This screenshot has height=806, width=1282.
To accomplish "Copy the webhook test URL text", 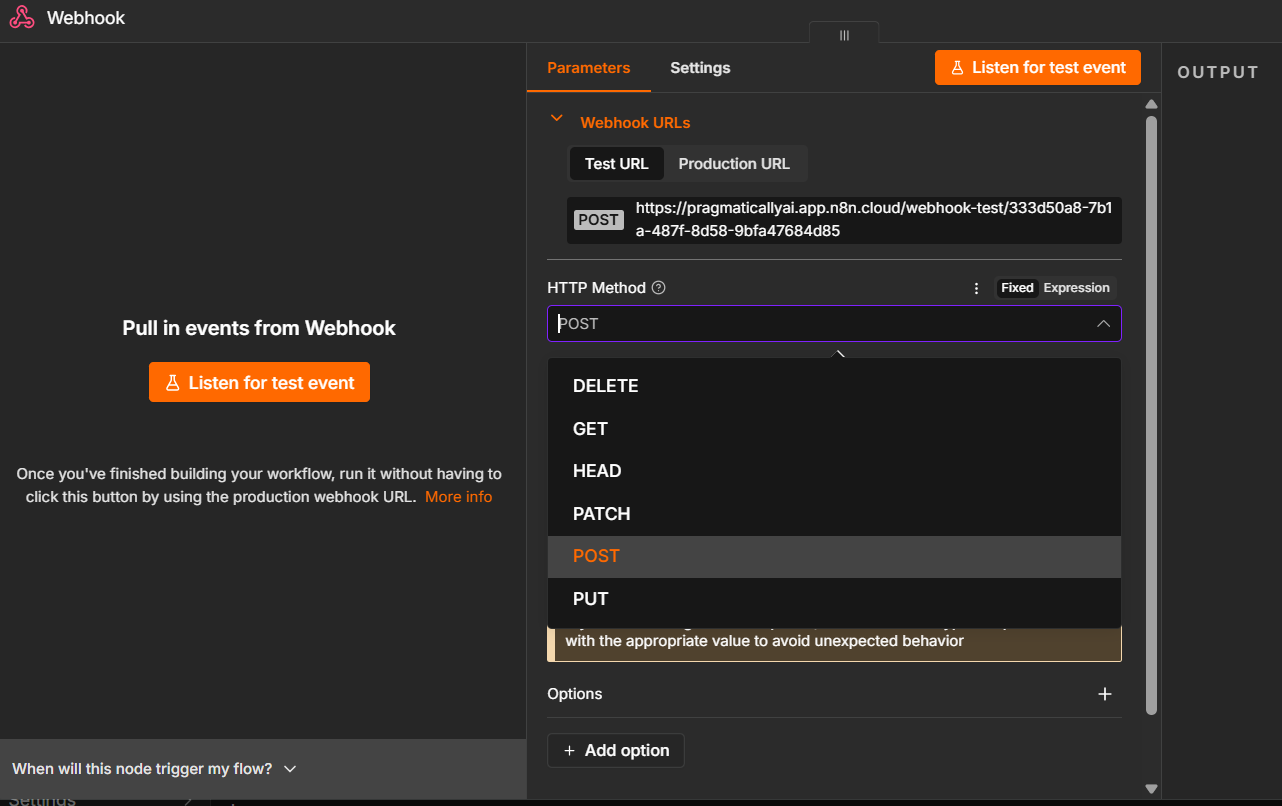I will click(874, 220).
